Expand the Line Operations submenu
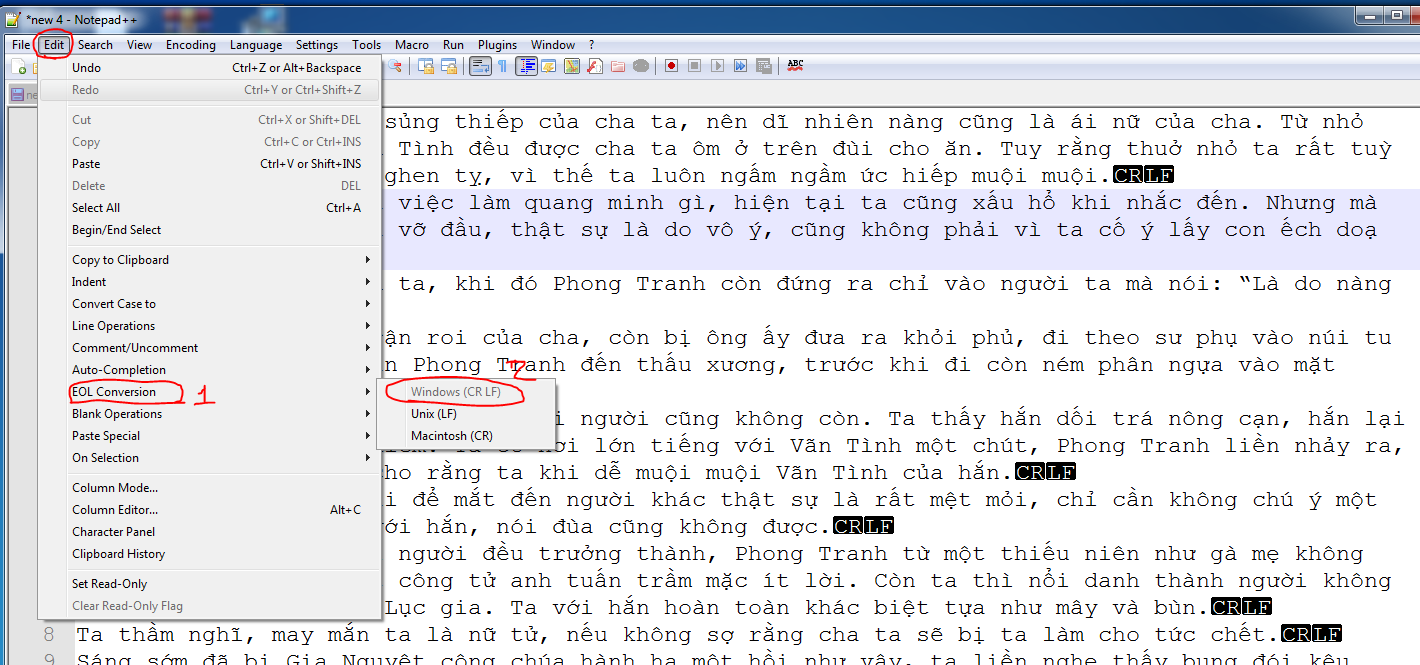Screen dimensions: 1420x665 click(x=113, y=326)
